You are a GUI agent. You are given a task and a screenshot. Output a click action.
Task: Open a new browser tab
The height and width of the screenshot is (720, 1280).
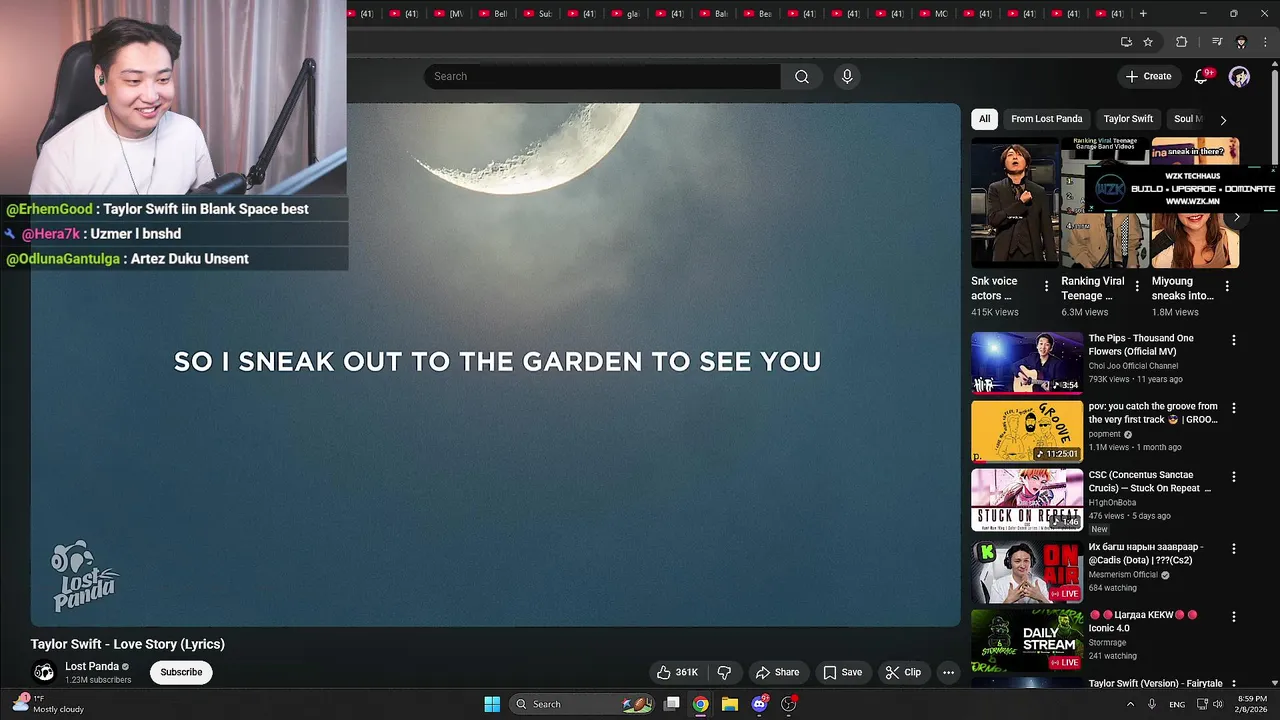(1143, 14)
